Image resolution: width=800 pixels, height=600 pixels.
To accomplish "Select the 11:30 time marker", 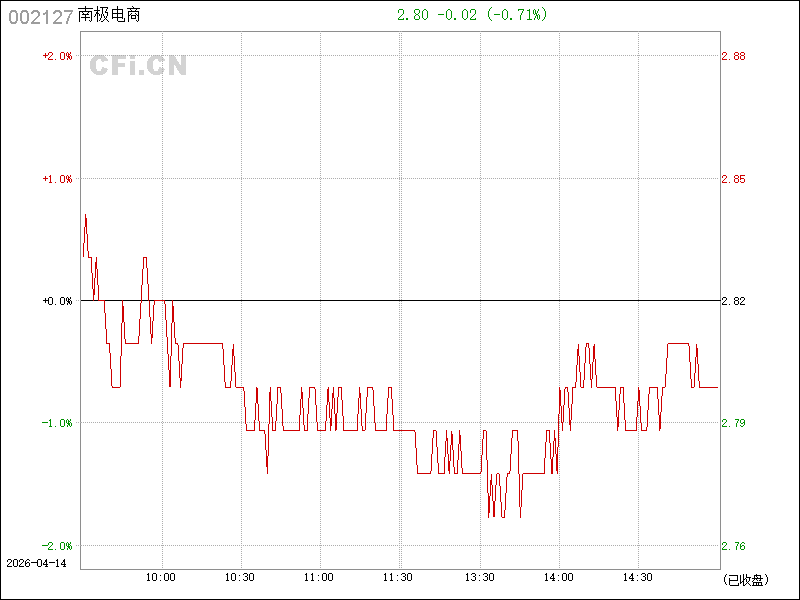I will (x=399, y=578).
